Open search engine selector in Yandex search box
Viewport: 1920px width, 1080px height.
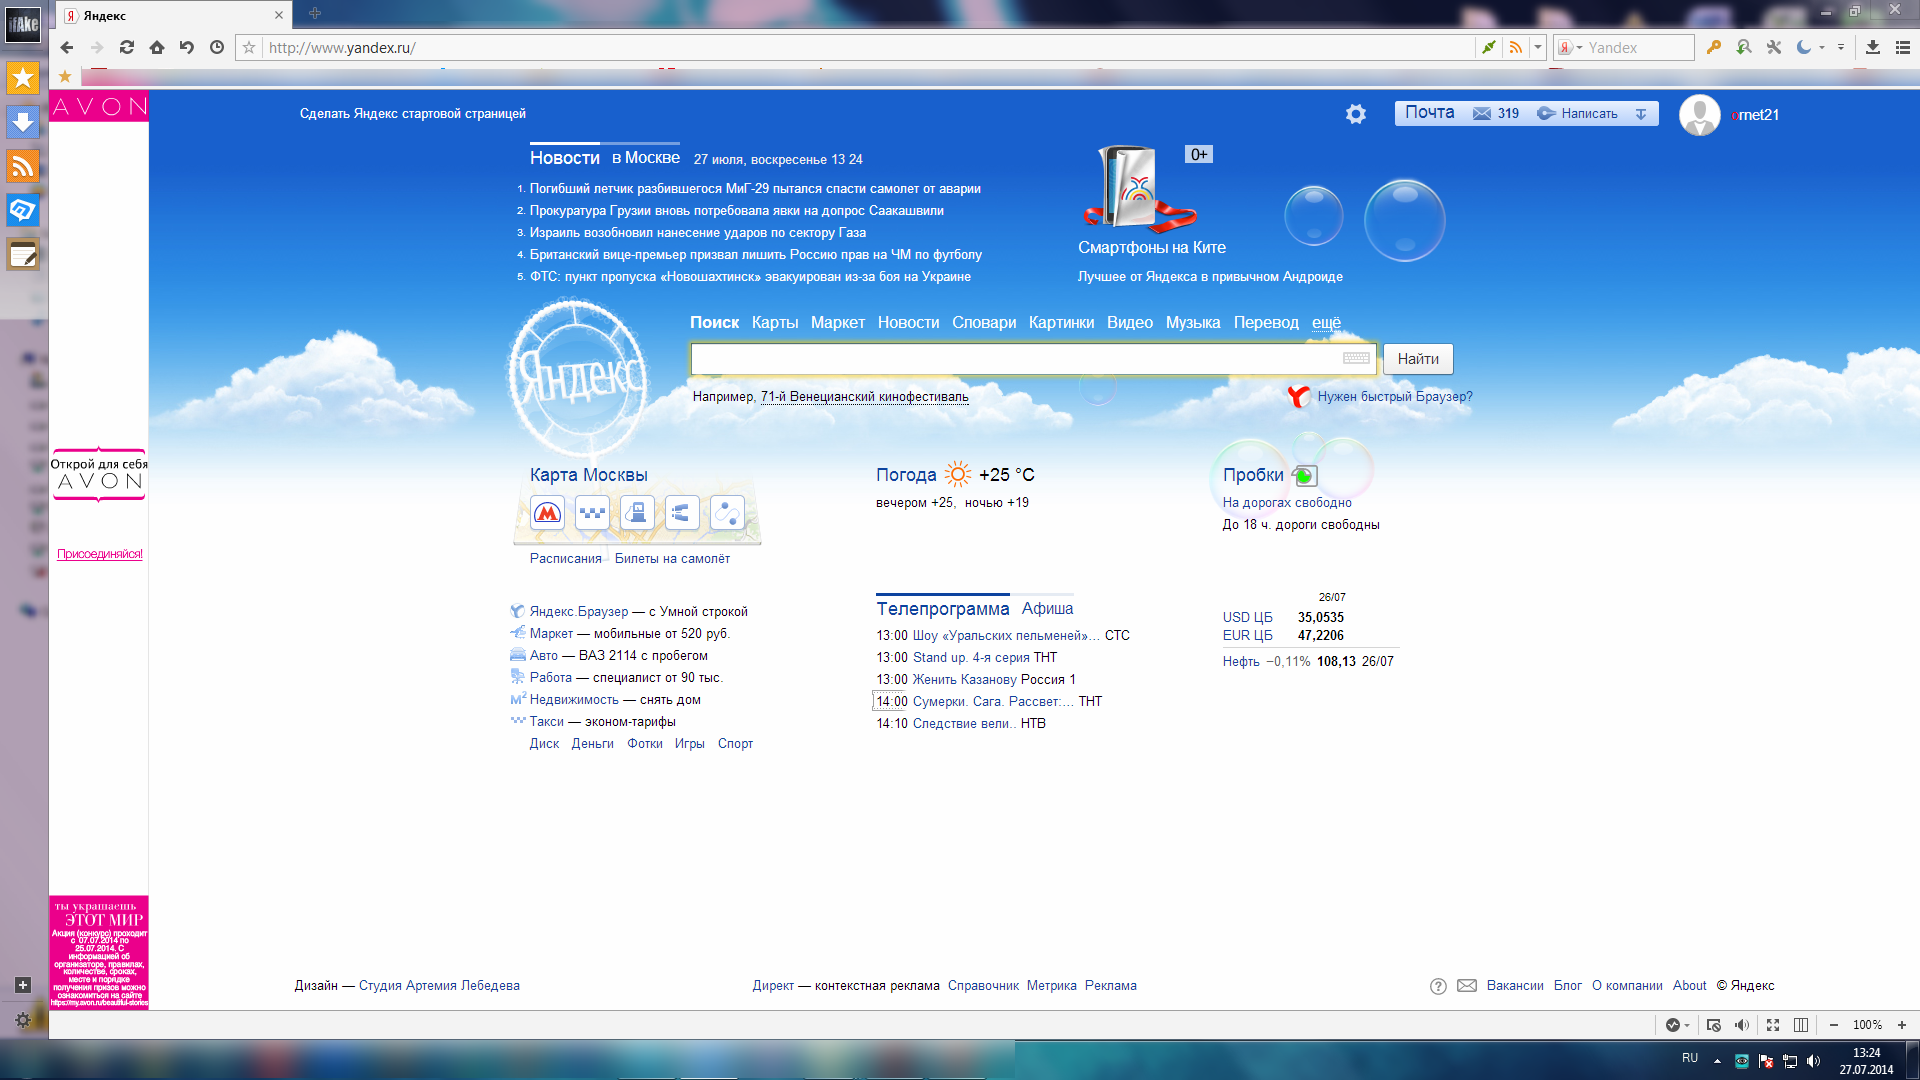(x=1570, y=47)
